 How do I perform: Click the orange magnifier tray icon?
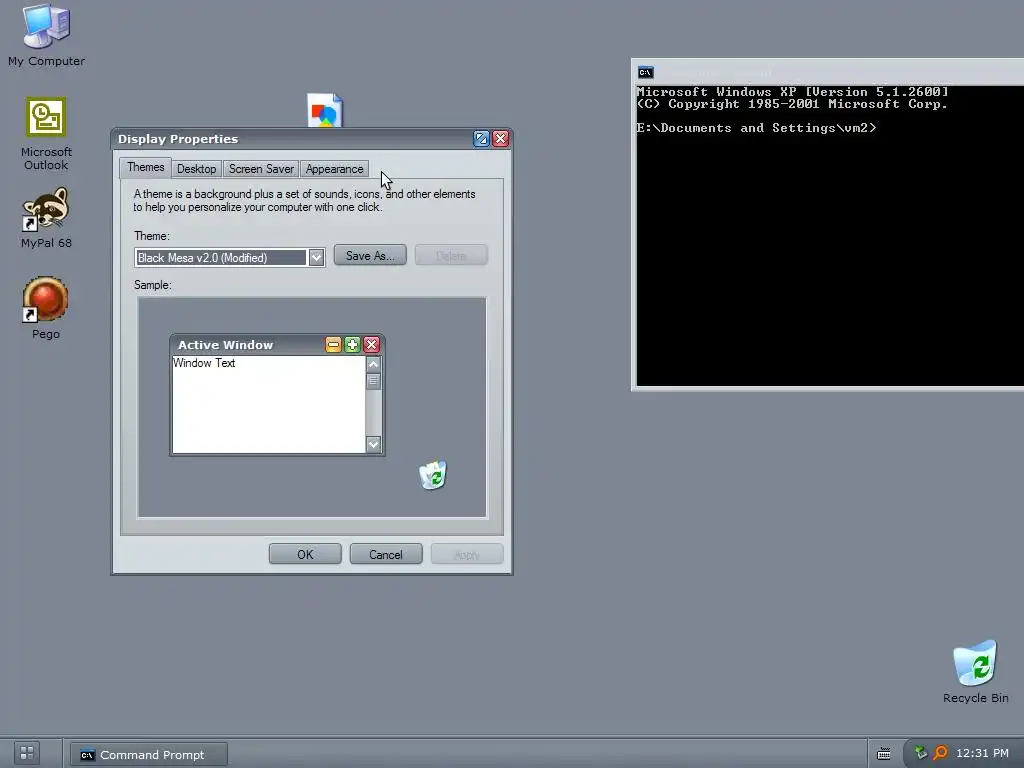coord(940,753)
